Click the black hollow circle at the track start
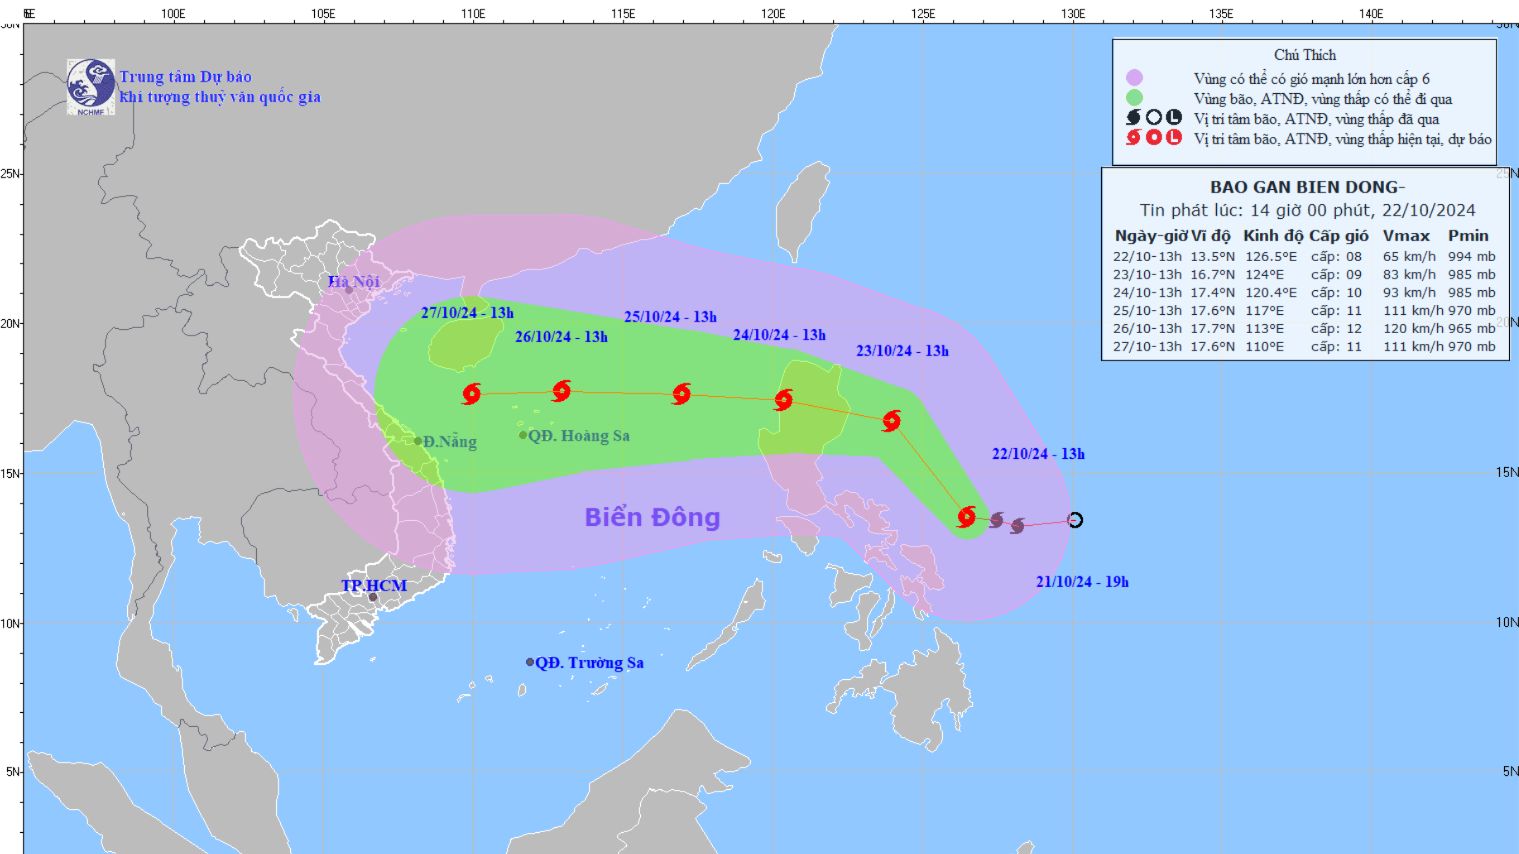Image resolution: width=1519 pixels, height=854 pixels. pyautogui.click(x=1075, y=520)
